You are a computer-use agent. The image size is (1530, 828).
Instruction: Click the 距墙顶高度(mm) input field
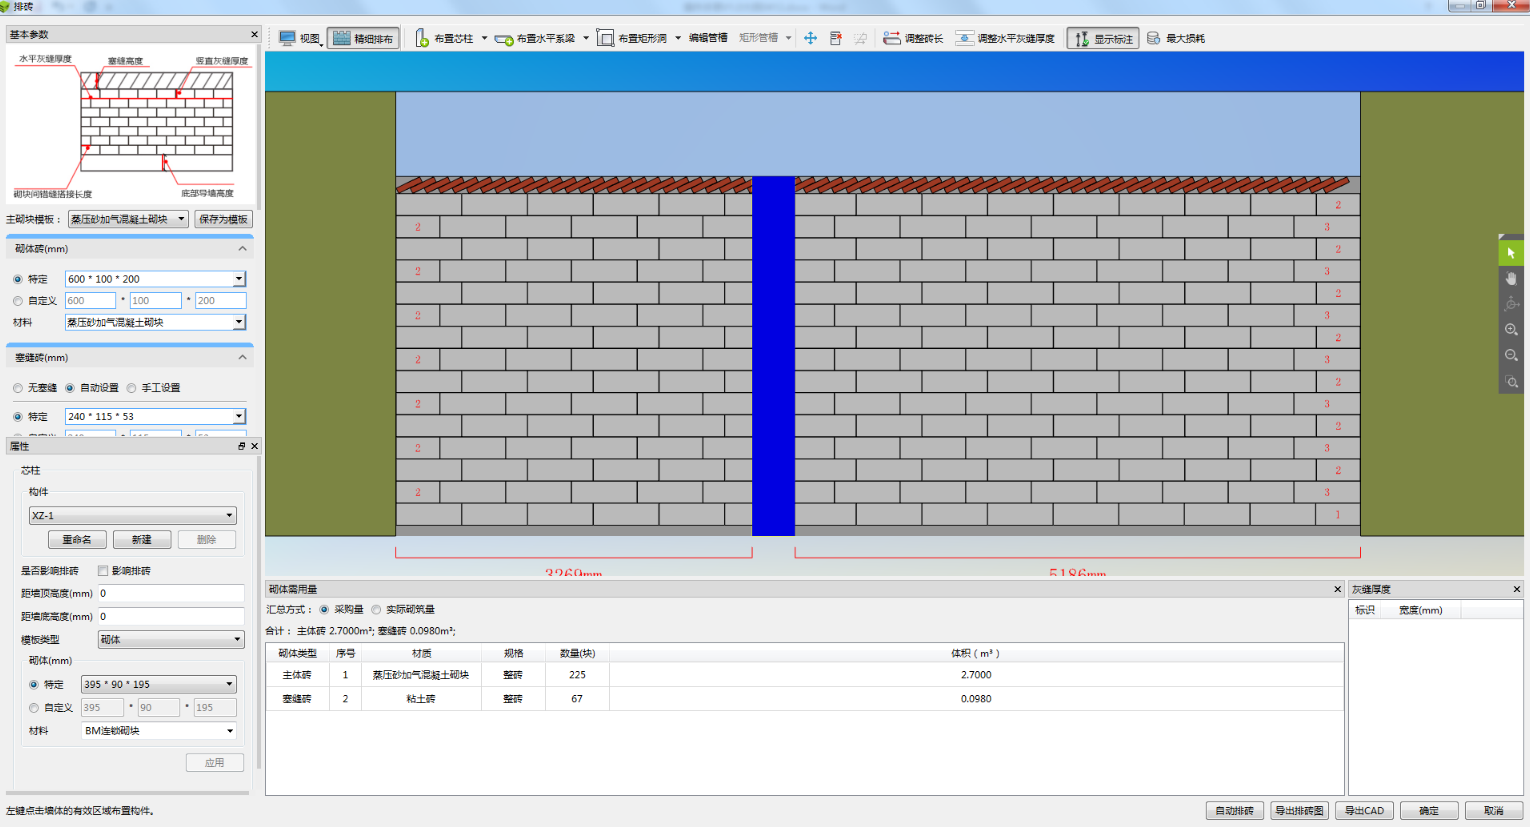click(x=171, y=593)
